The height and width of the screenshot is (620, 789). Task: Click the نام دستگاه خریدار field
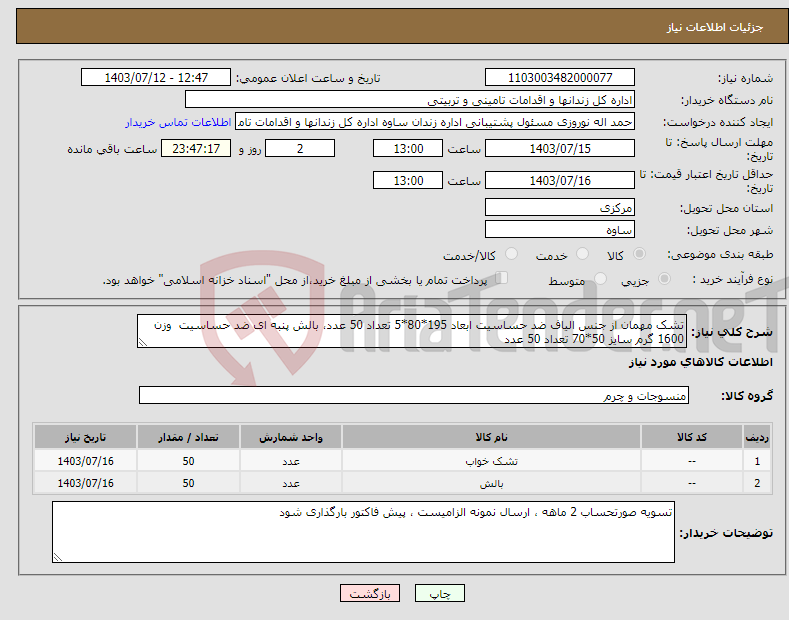point(410,100)
